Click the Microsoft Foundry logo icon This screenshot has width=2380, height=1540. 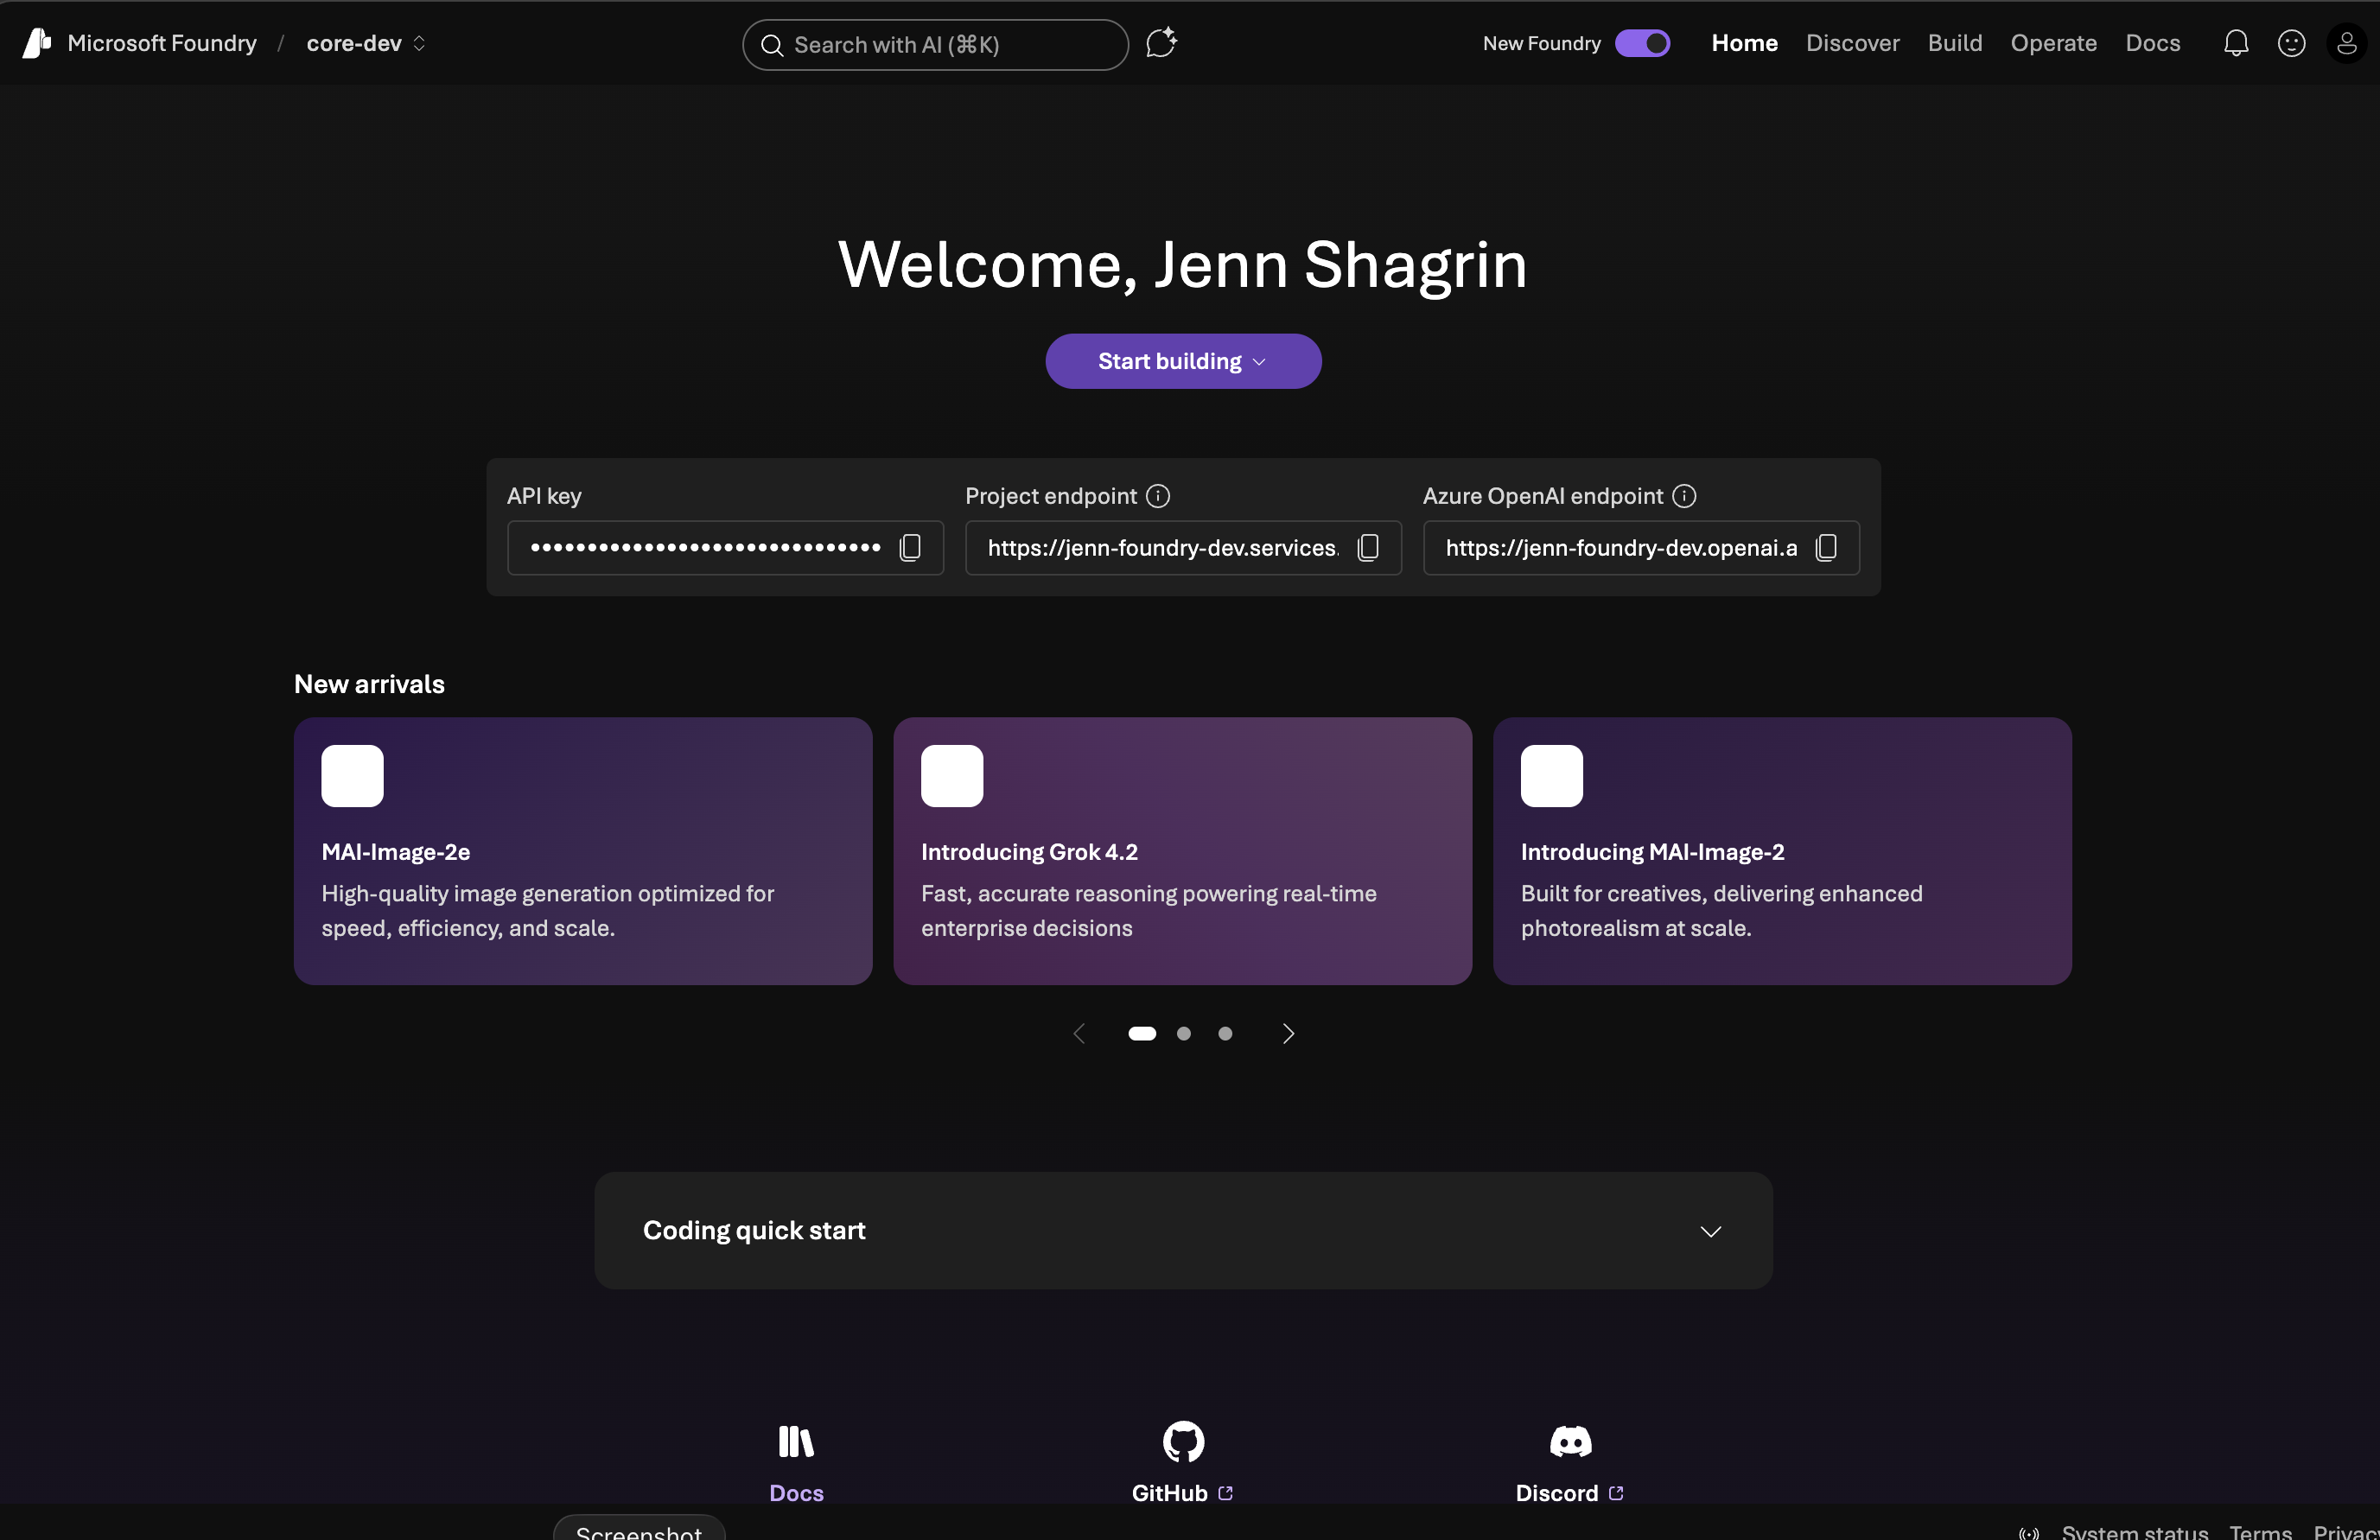coord(37,43)
